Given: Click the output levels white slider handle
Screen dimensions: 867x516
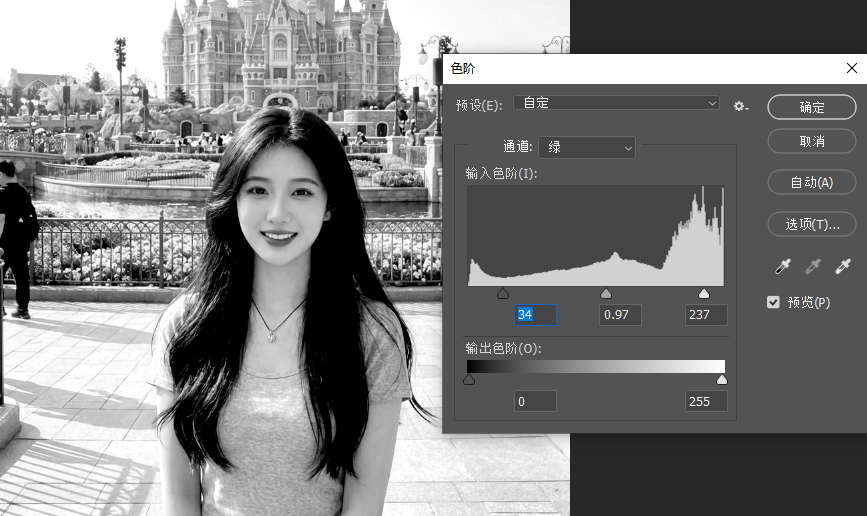Looking at the screenshot, I should 722,380.
